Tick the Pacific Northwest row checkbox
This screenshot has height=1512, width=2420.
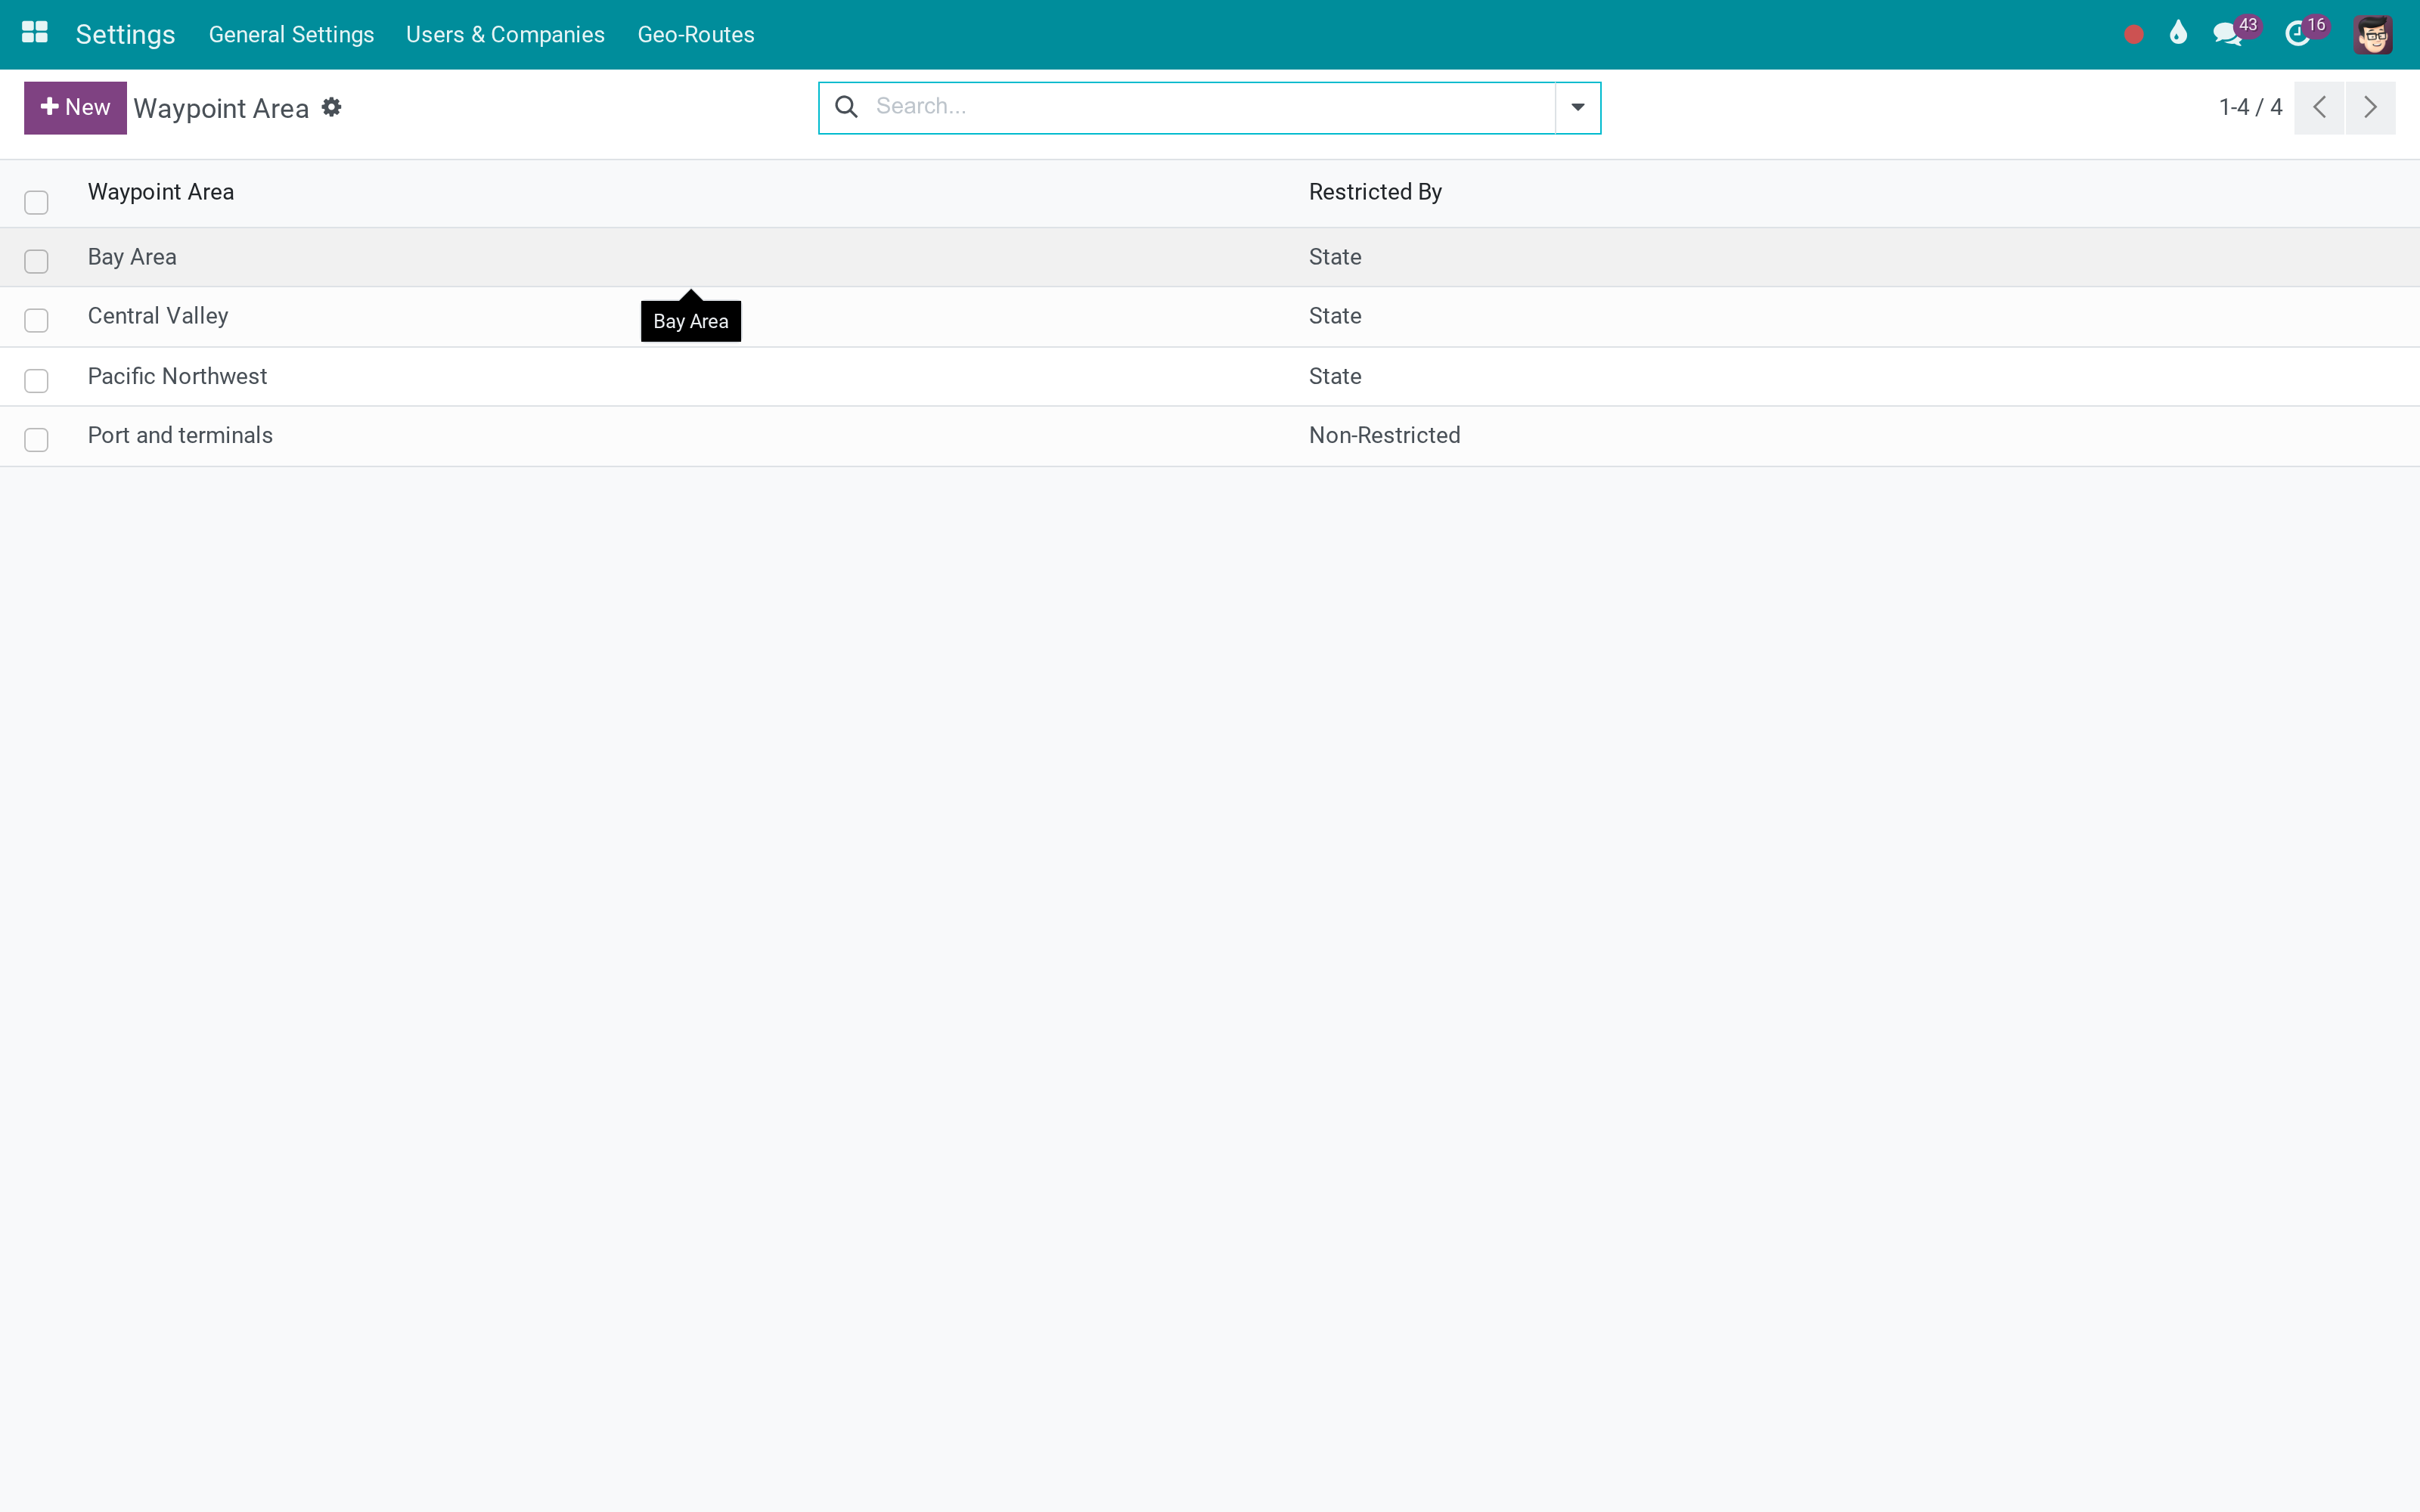pos(36,381)
